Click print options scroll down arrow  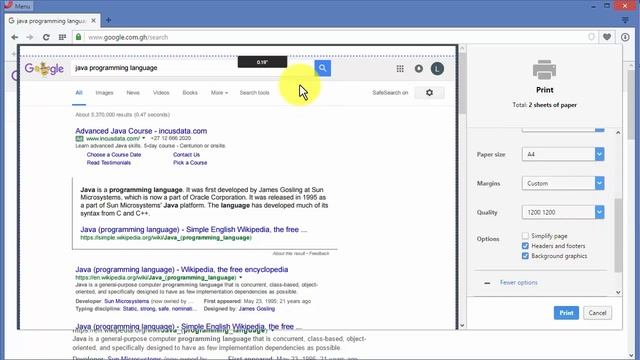coord(618,292)
